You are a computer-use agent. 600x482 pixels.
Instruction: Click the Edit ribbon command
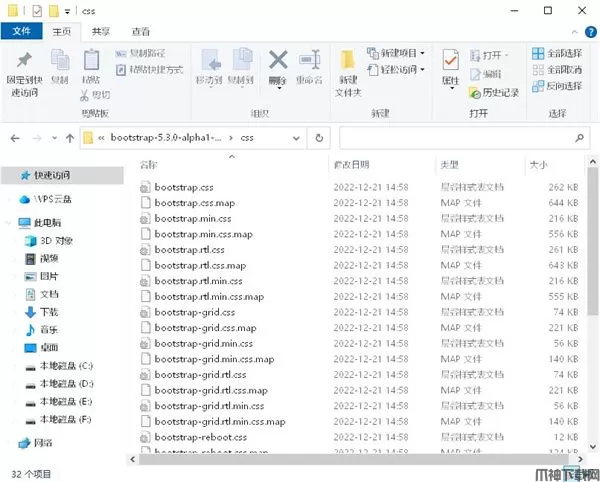click(x=486, y=74)
